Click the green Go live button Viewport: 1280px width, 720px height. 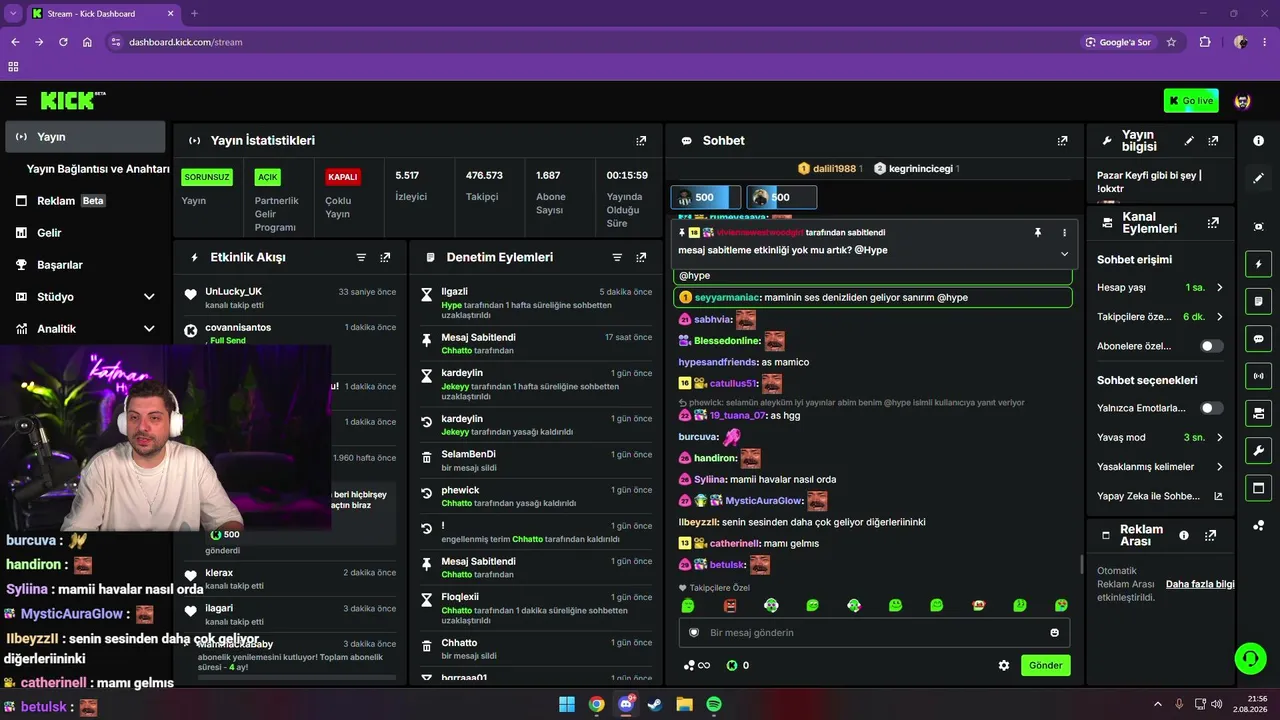(1191, 101)
